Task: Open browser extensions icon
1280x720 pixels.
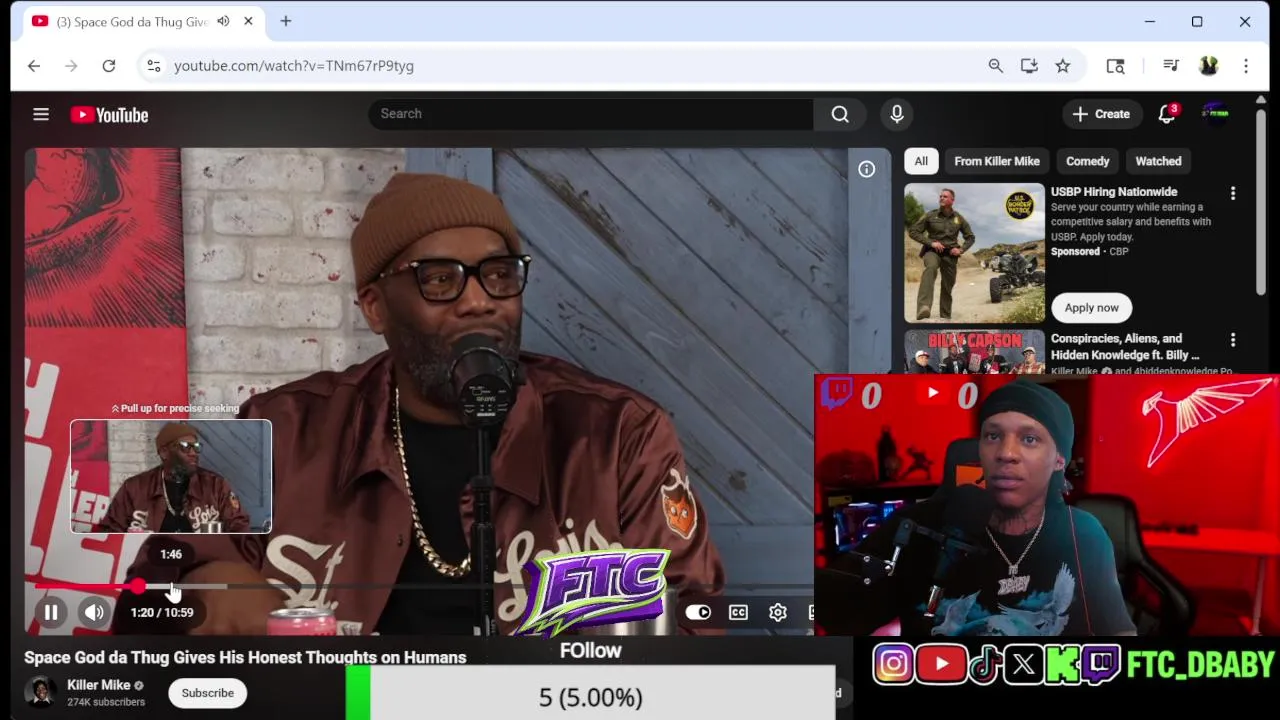Action: pyautogui.click(x=1116, y=66)
